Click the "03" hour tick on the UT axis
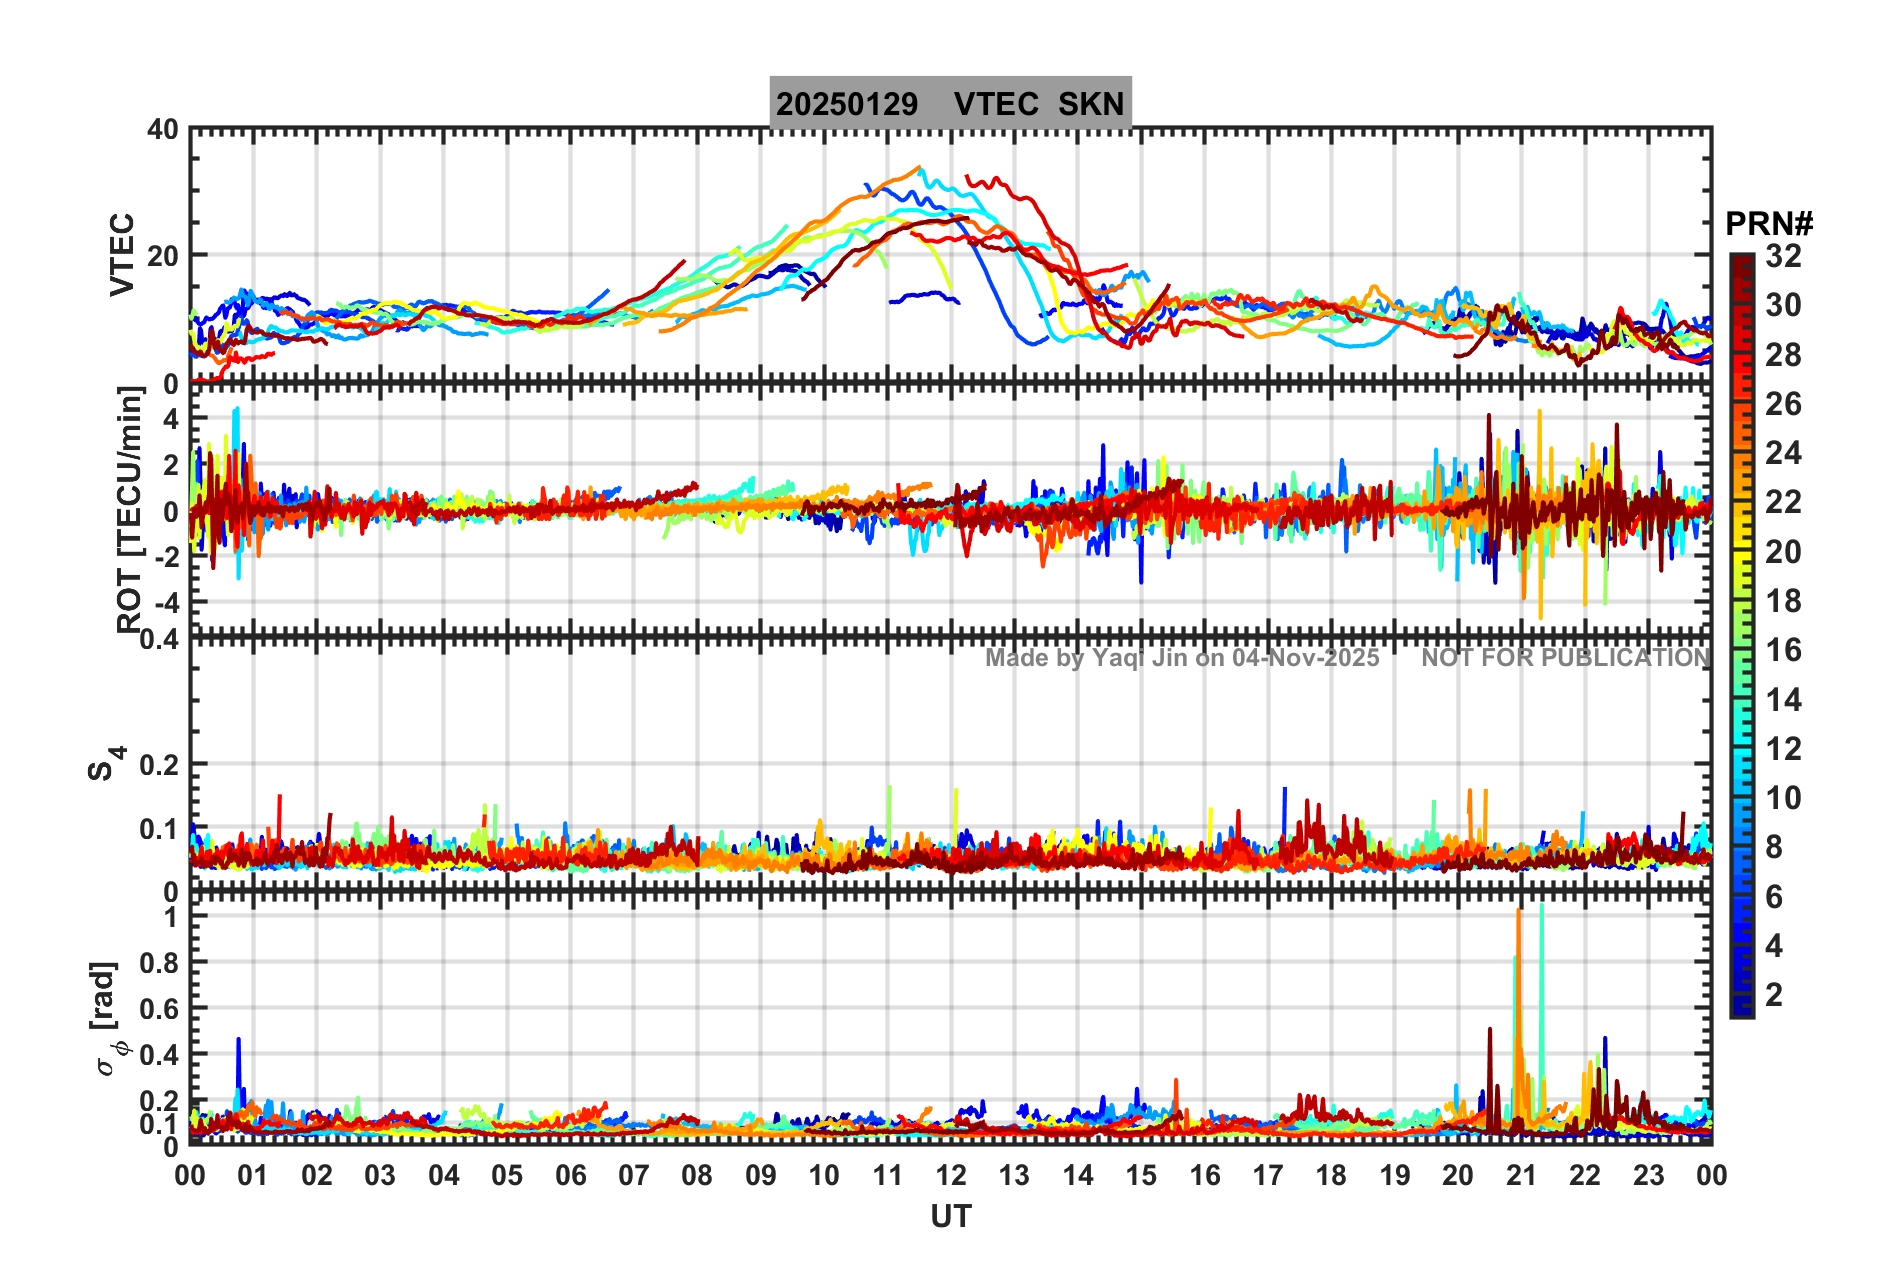Image resolution: width=1902 pixels, height=1272 pixels. point(380,1175)
